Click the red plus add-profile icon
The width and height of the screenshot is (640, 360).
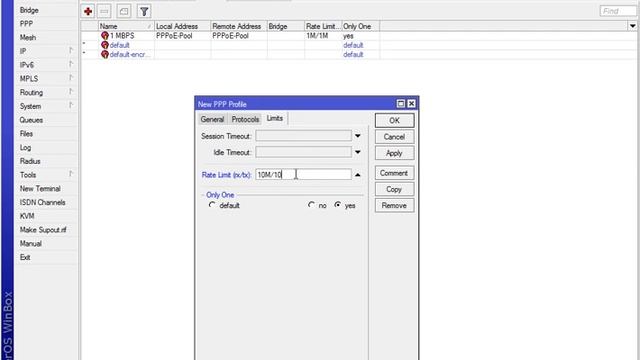tap(88, 11)
